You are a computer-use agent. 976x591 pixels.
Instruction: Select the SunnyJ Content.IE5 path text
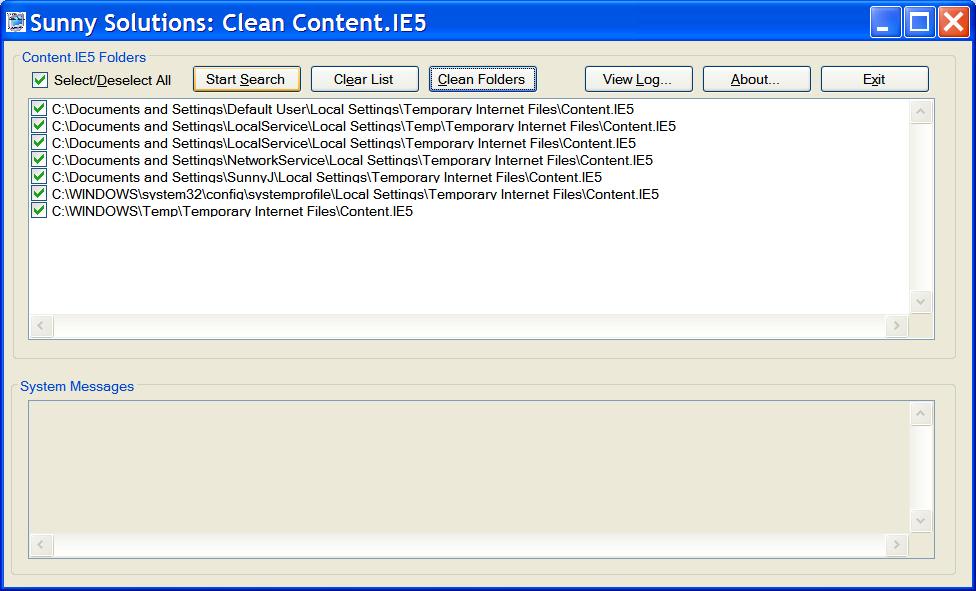click(x=327, y=177)
